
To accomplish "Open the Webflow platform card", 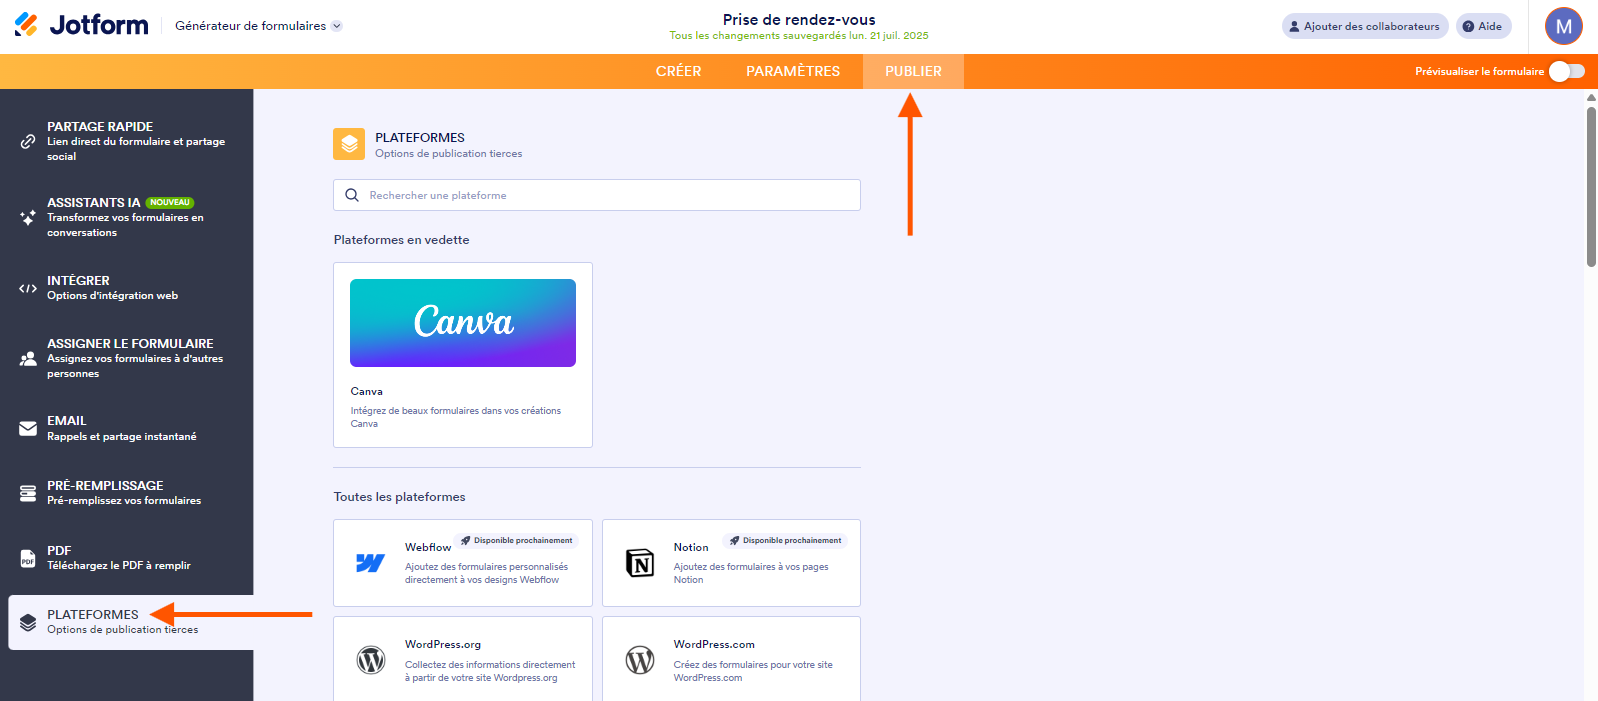I will click(463, 563).
